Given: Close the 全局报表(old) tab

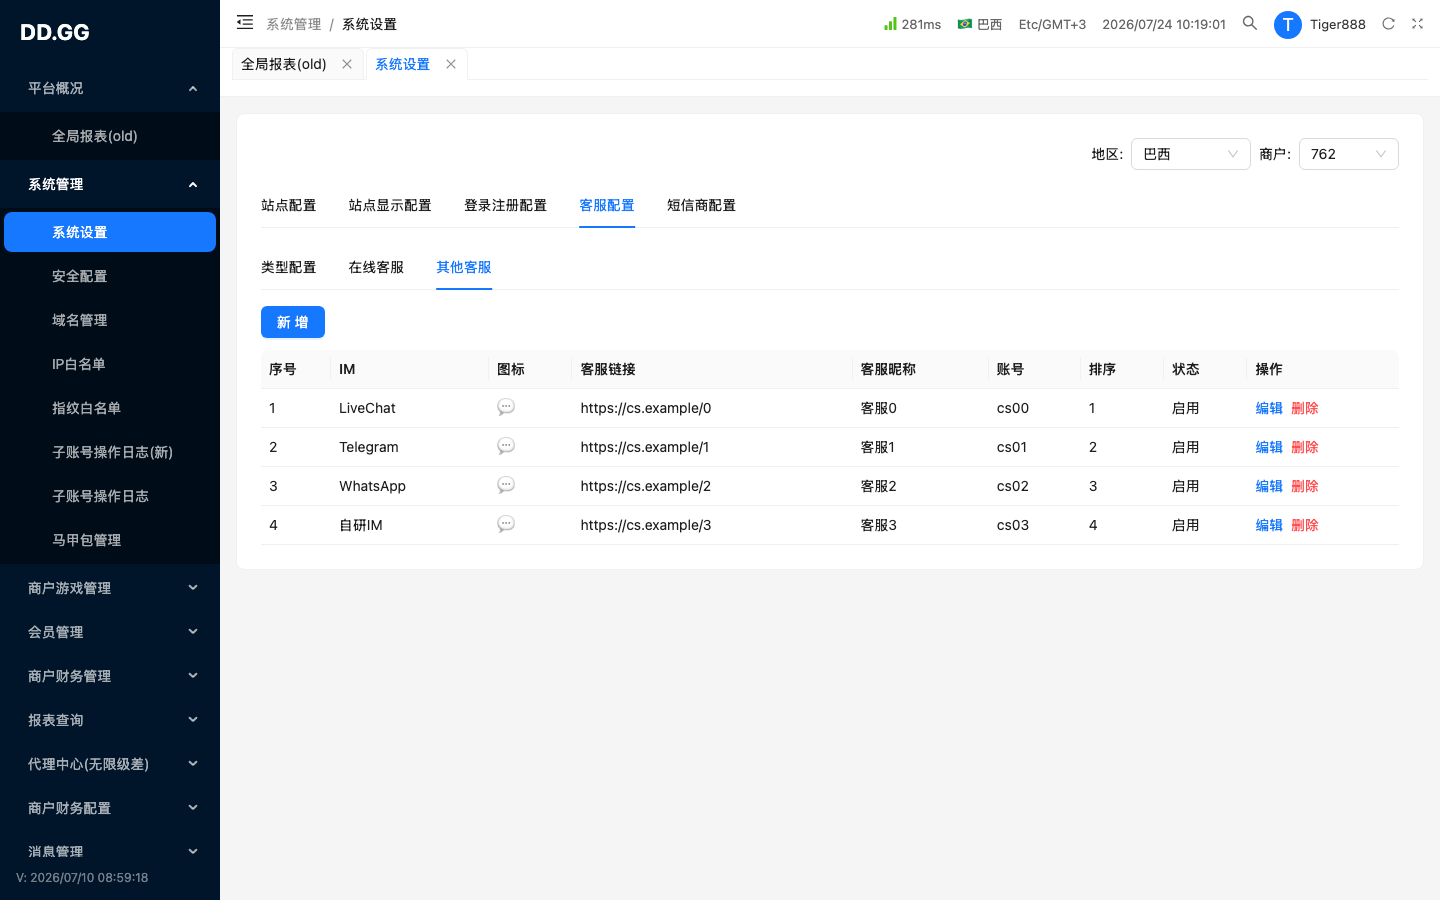Looking at the screenshot, I should [347, 64].
